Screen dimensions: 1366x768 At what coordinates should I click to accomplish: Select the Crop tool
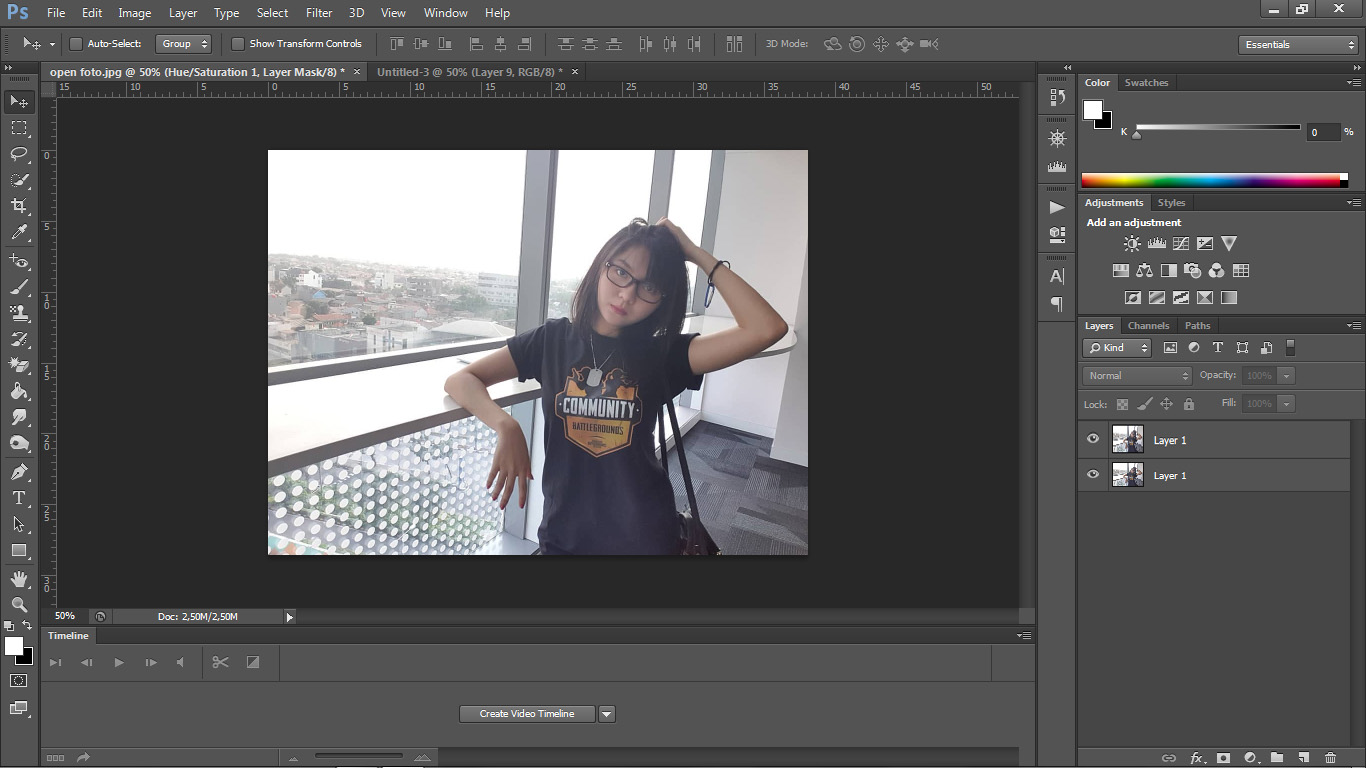19,206
